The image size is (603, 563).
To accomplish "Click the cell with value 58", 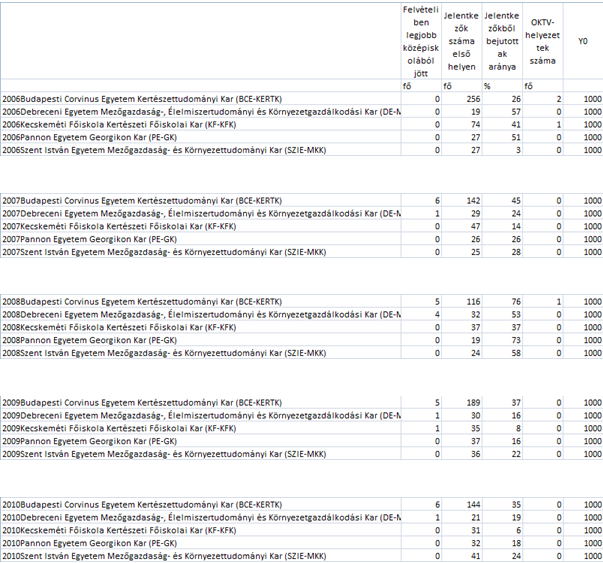I will click(x=502, y=353).
